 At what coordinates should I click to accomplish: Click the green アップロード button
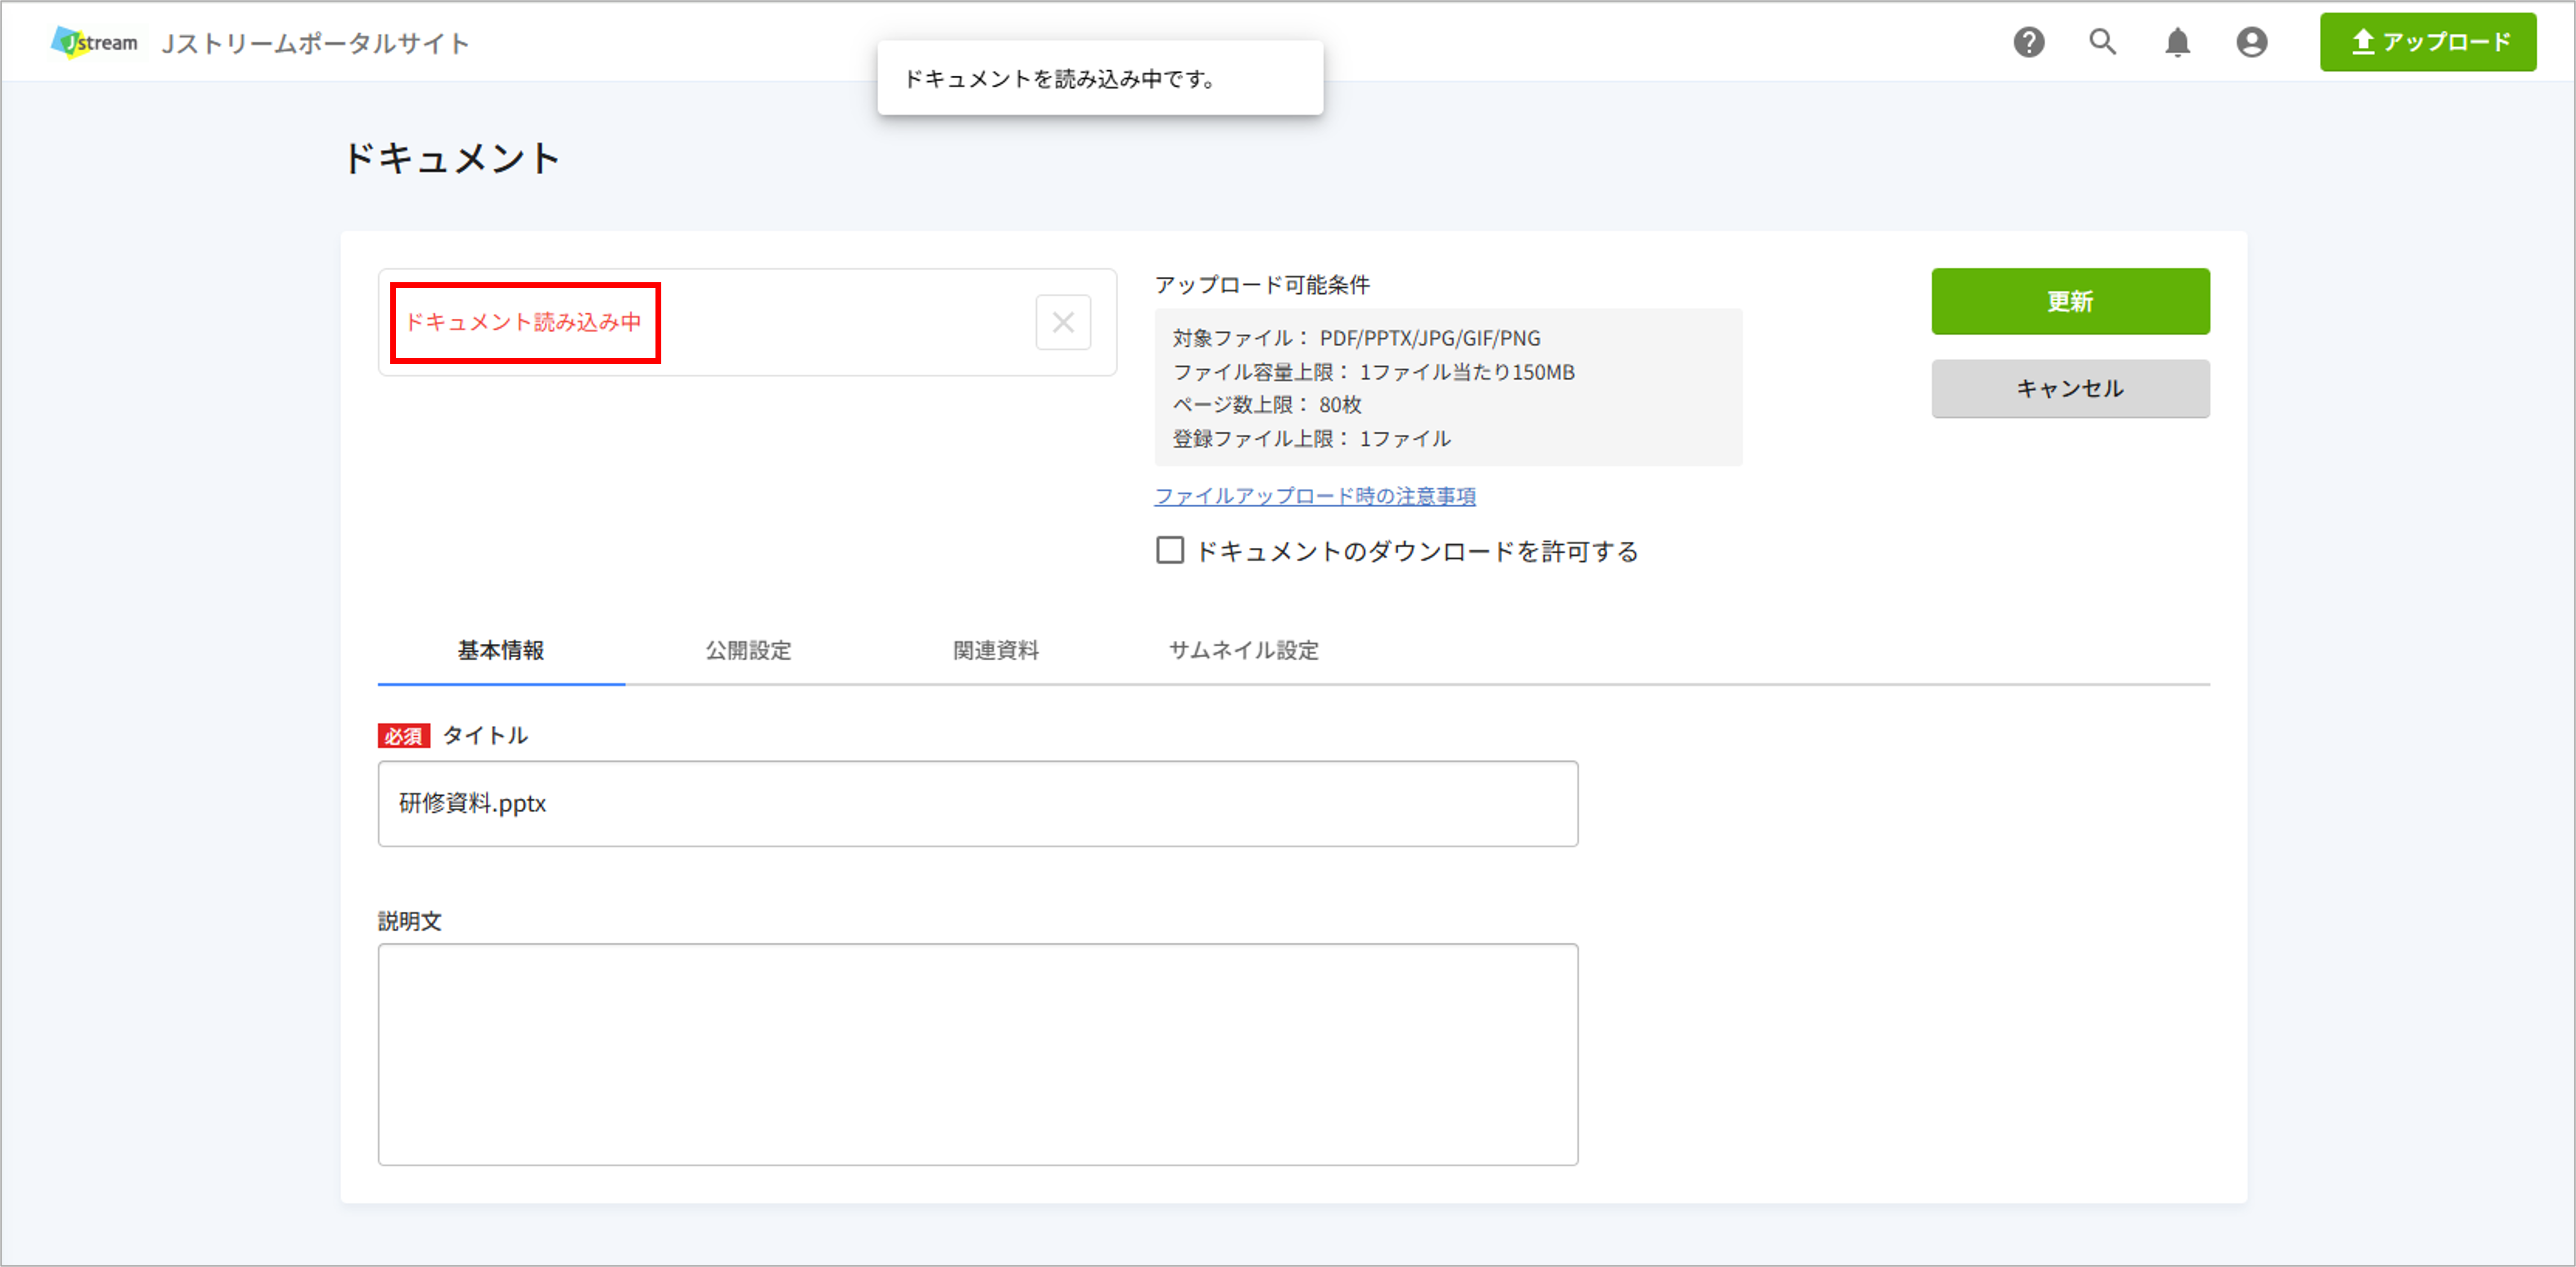point(2427,42)
